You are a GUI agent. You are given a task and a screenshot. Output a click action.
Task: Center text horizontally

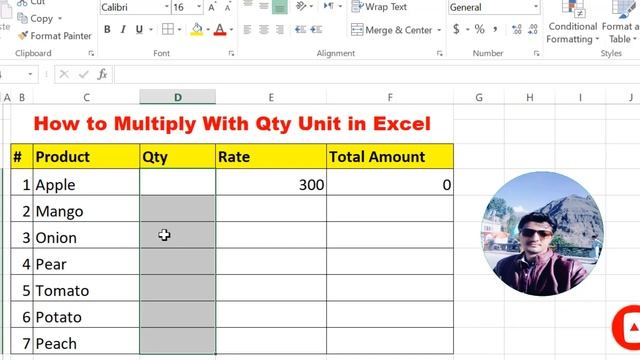(264, 29)
